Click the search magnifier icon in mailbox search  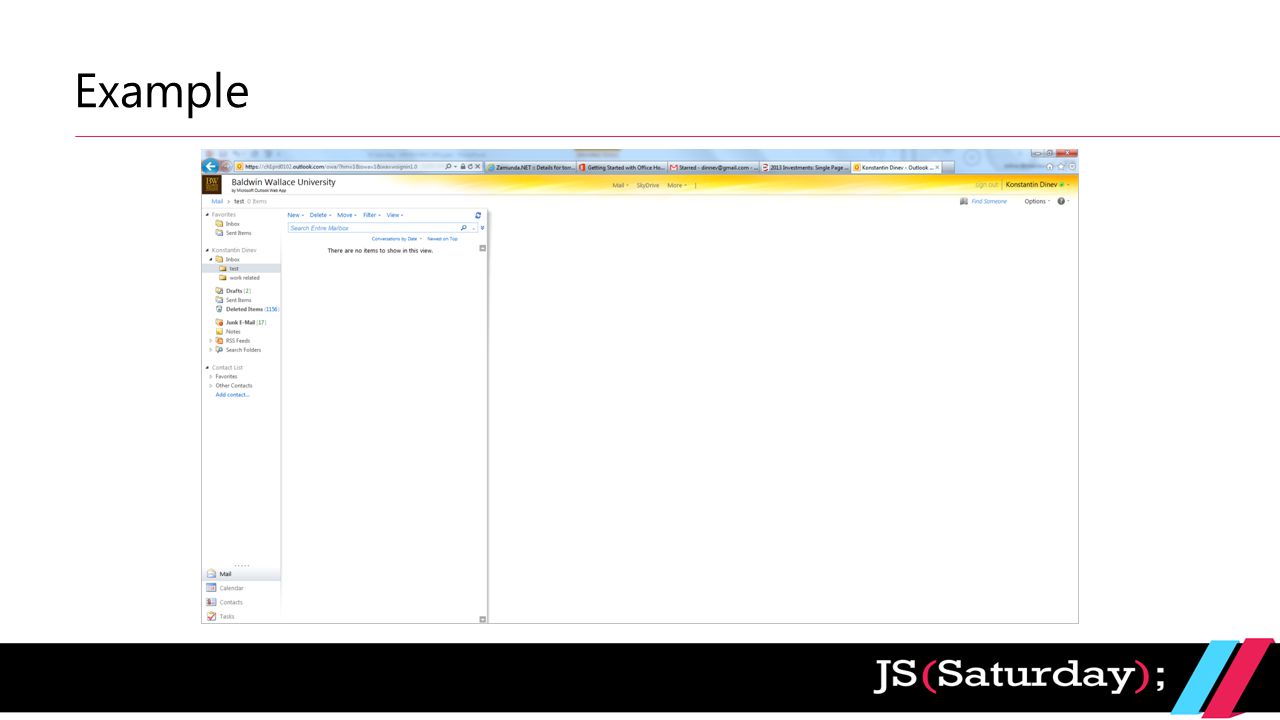(x=463, y=228)
